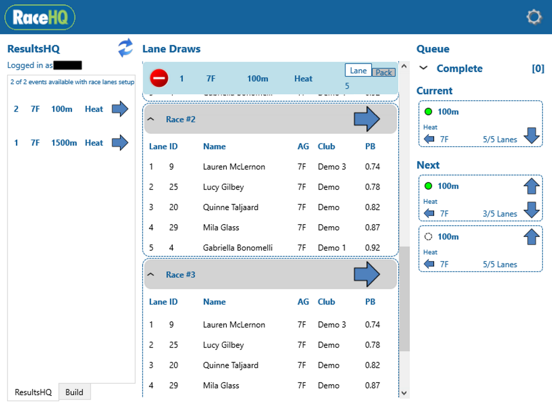Click PB 0.92 for Gabriella Bonomelli
The image size is (552, 414).
(x=372, y=247)
